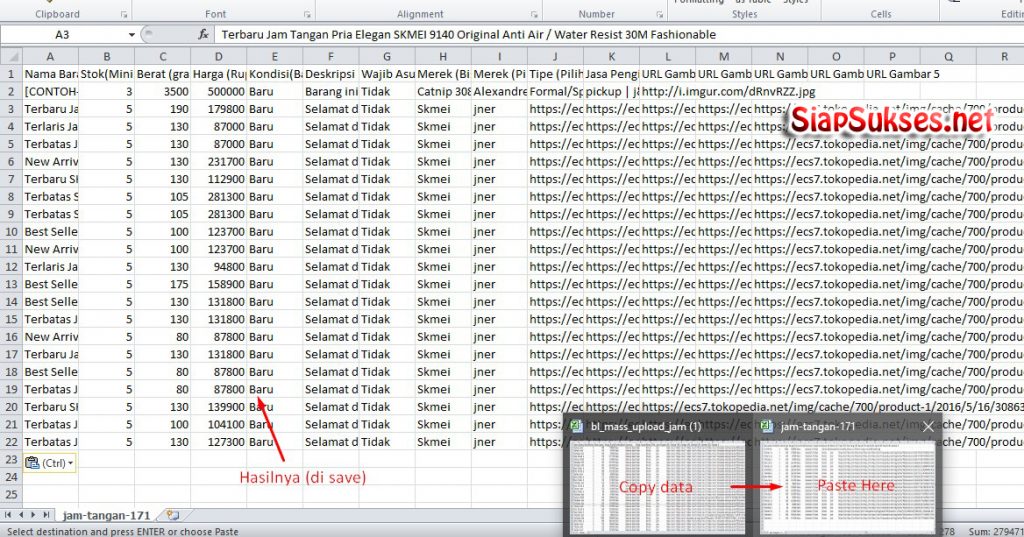Open the Clipboard group dialog launcher
The width and height of the screenshot is (1024, 537).
click(124, 14)
